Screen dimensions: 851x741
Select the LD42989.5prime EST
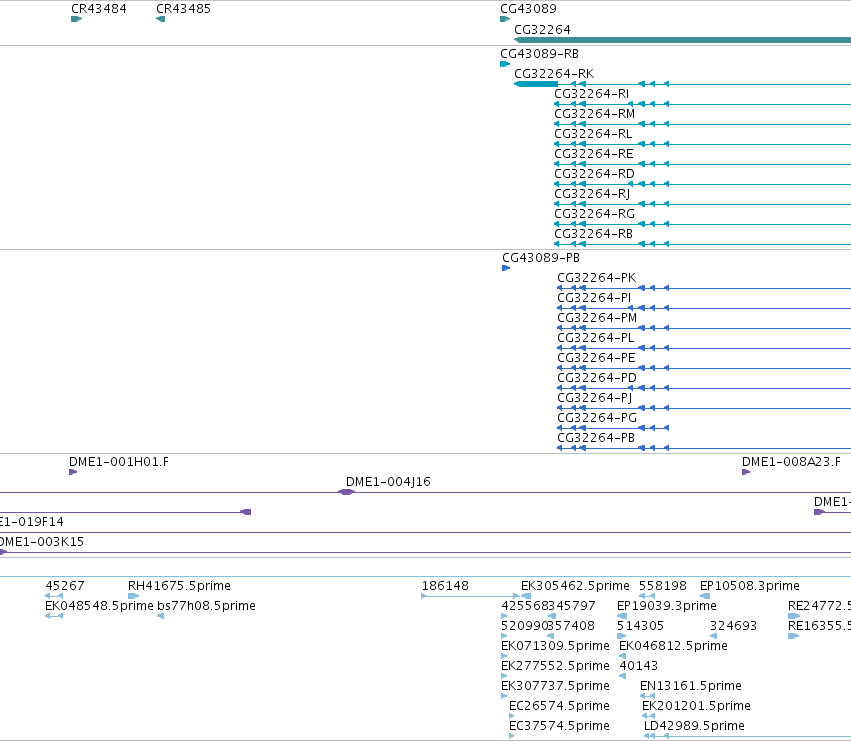coord(747,737)
